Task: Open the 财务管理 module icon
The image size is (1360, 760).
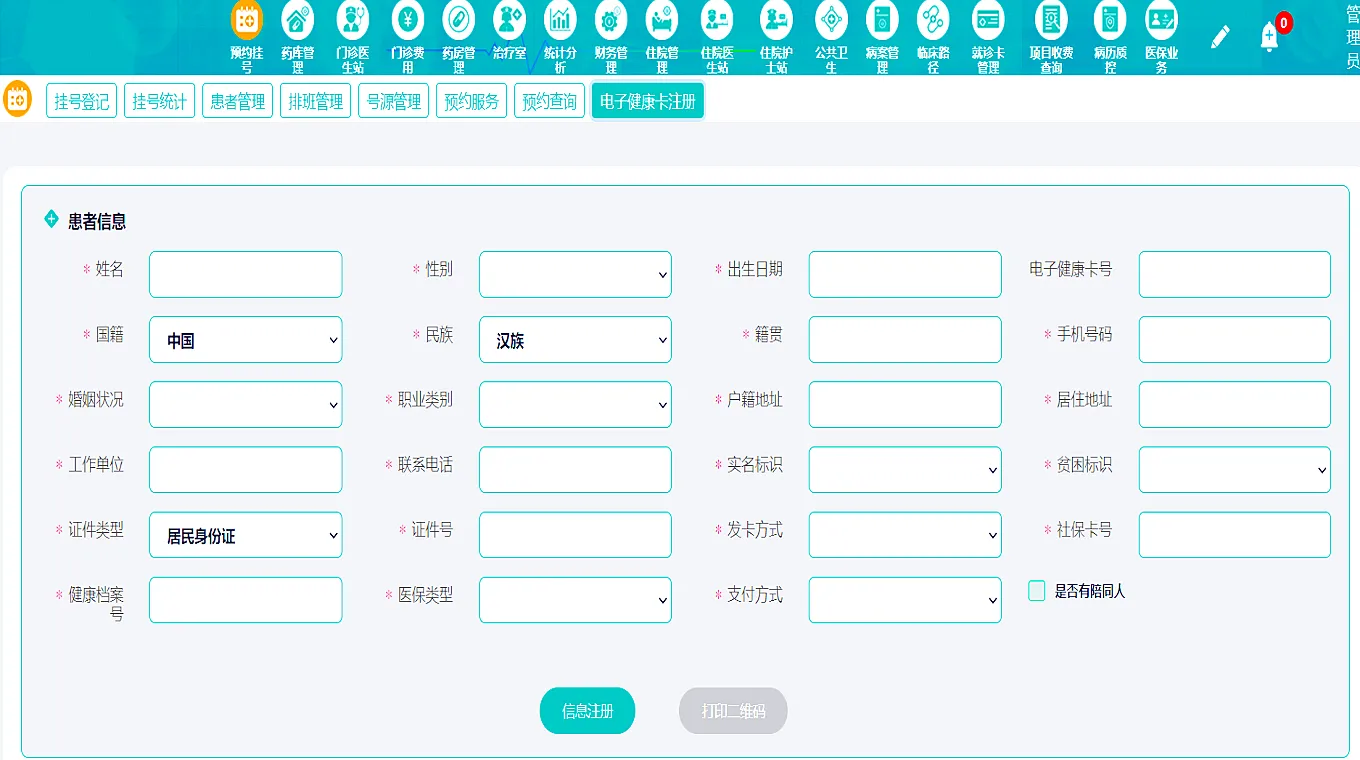Action: pos(611,20)
